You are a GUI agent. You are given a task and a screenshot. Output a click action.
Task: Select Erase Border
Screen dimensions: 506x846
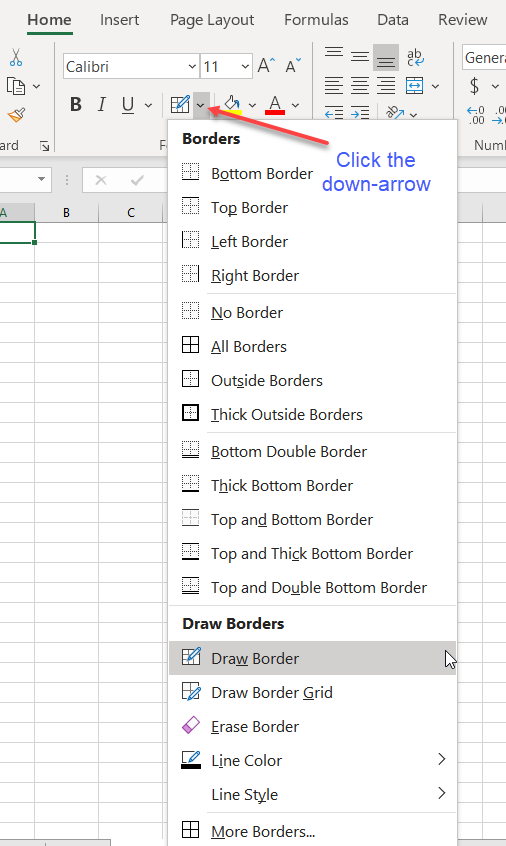pyautogui.click(x=313, y=727)
